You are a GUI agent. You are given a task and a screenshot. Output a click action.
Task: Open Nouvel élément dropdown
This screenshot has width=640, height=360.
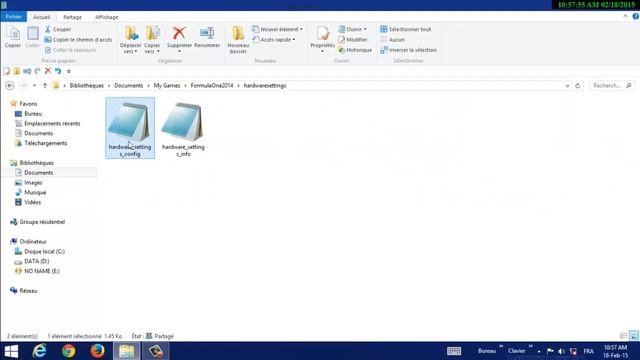(278, 29)
